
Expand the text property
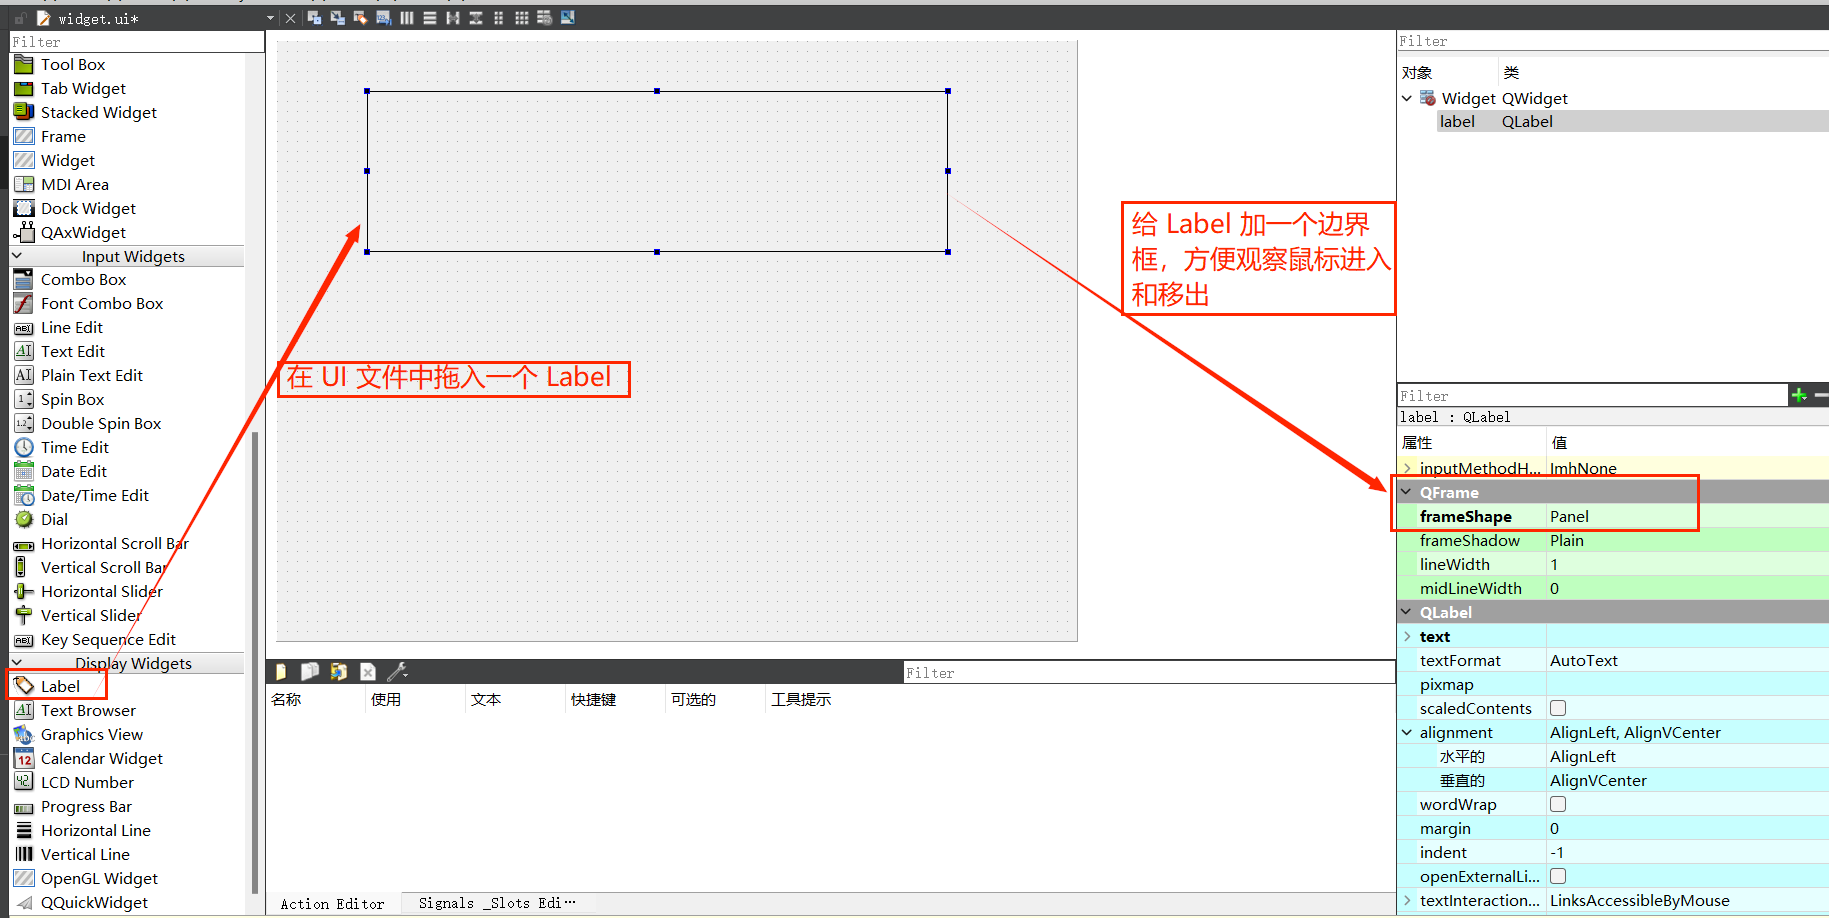pyautogui.click(x=1407, y=636)
